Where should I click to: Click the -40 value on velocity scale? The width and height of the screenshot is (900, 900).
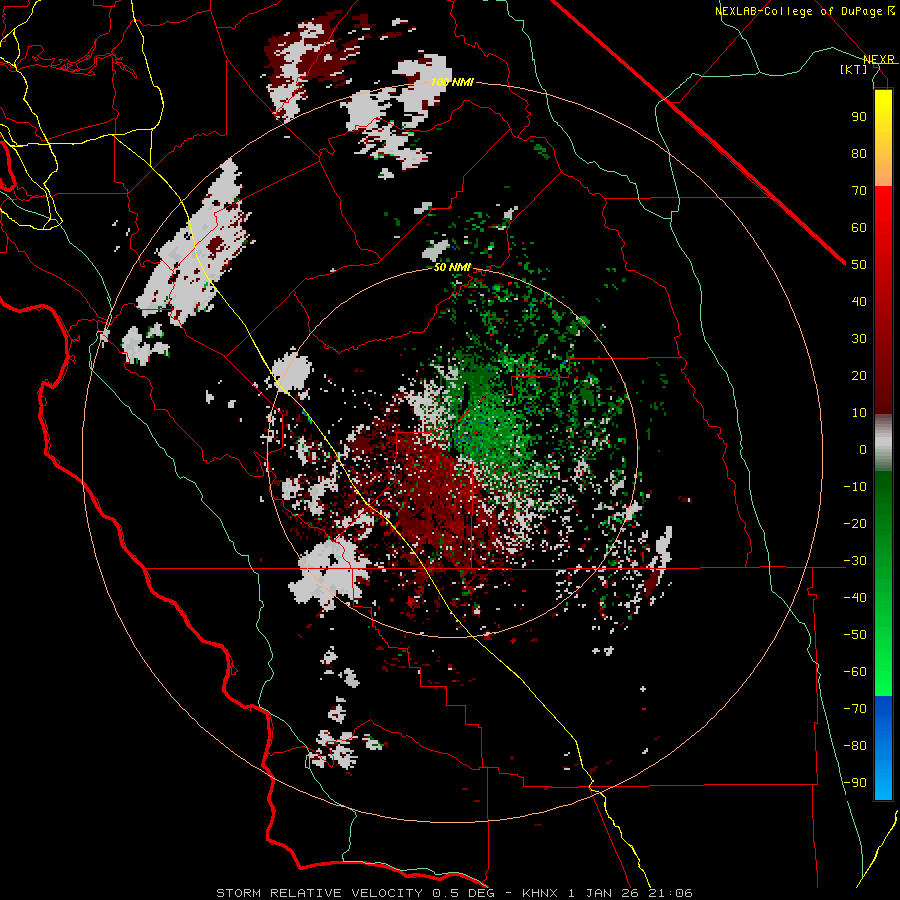point(855,598)
